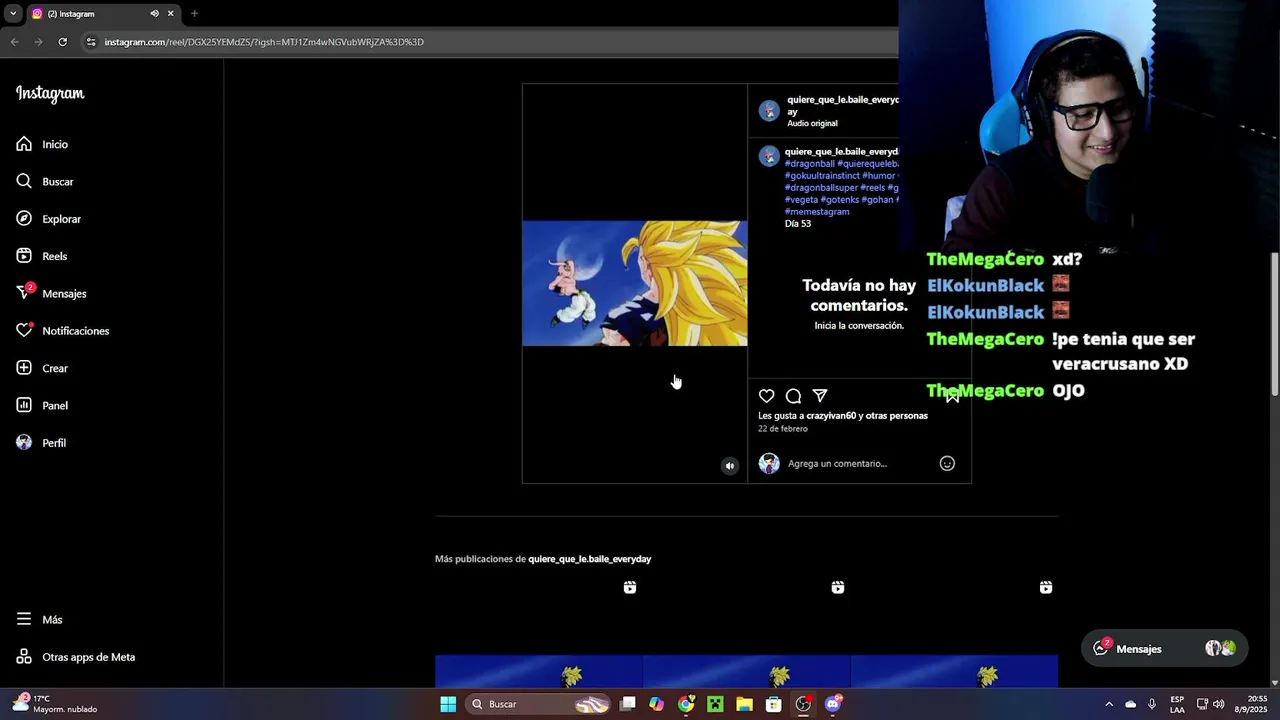
Task: Open quiere_que_le.baile_everyday link under Más publicaciones
Action: [589, 559]
